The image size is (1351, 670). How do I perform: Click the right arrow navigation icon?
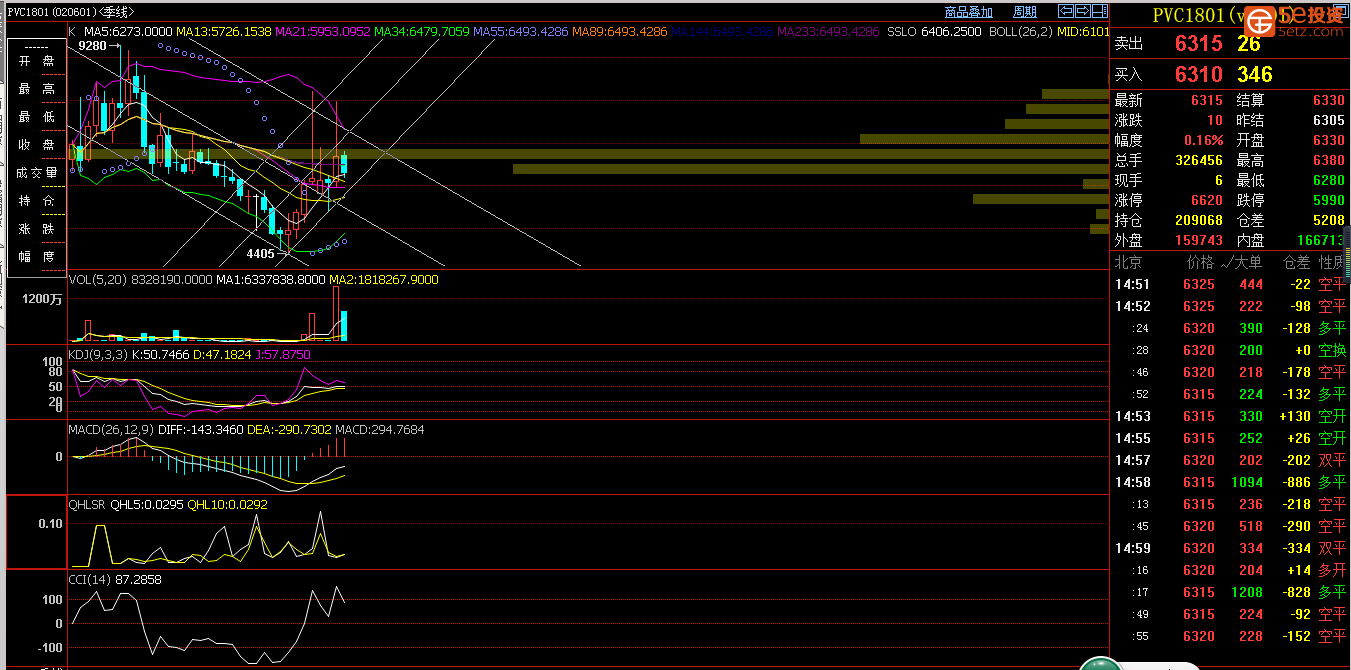click(x=1083, y=12)
